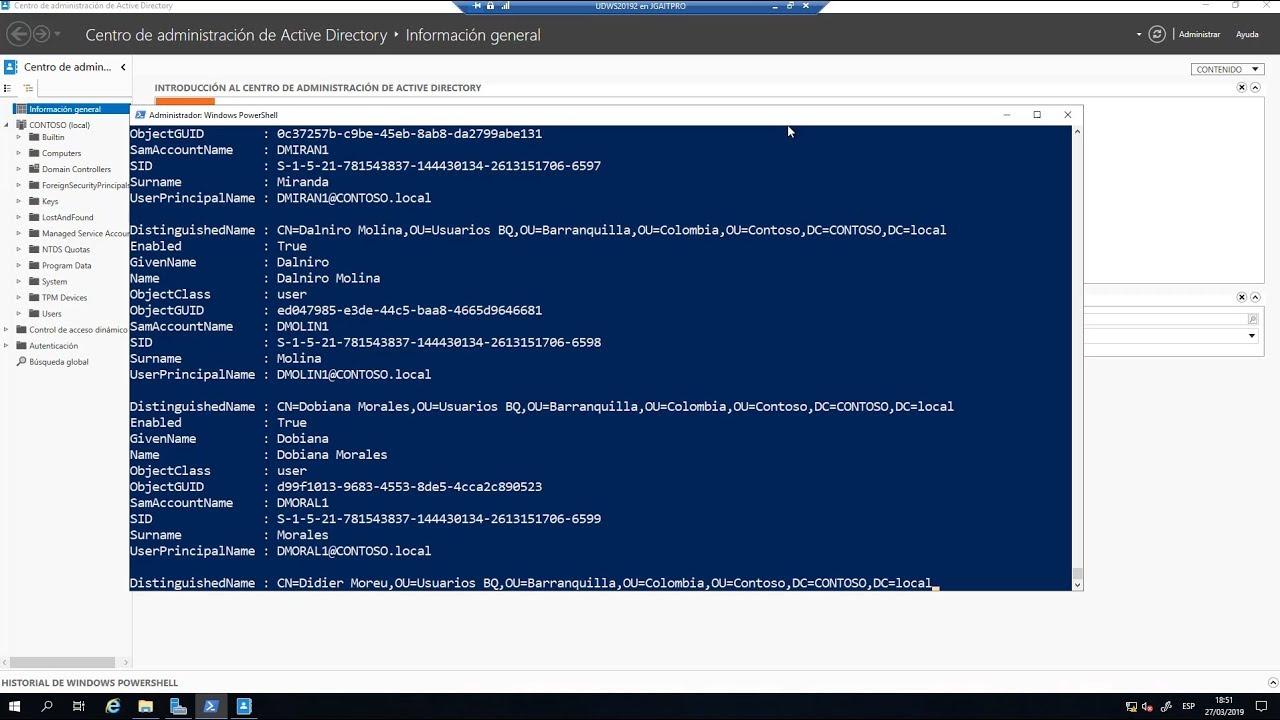The width and height of the screenshot is (1280, 720).
Task: Switch navigation pane to list view
Action: (7, 88)
